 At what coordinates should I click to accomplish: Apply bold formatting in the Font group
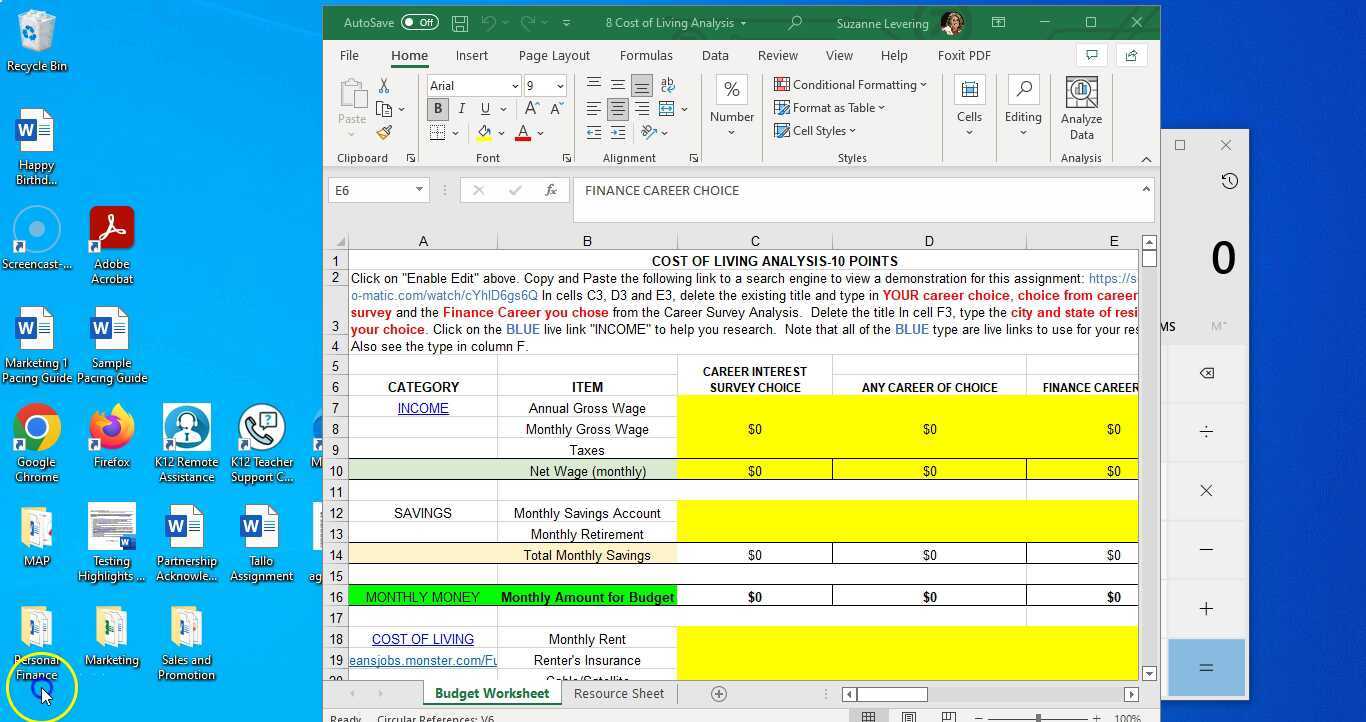(x=438, y=108)
